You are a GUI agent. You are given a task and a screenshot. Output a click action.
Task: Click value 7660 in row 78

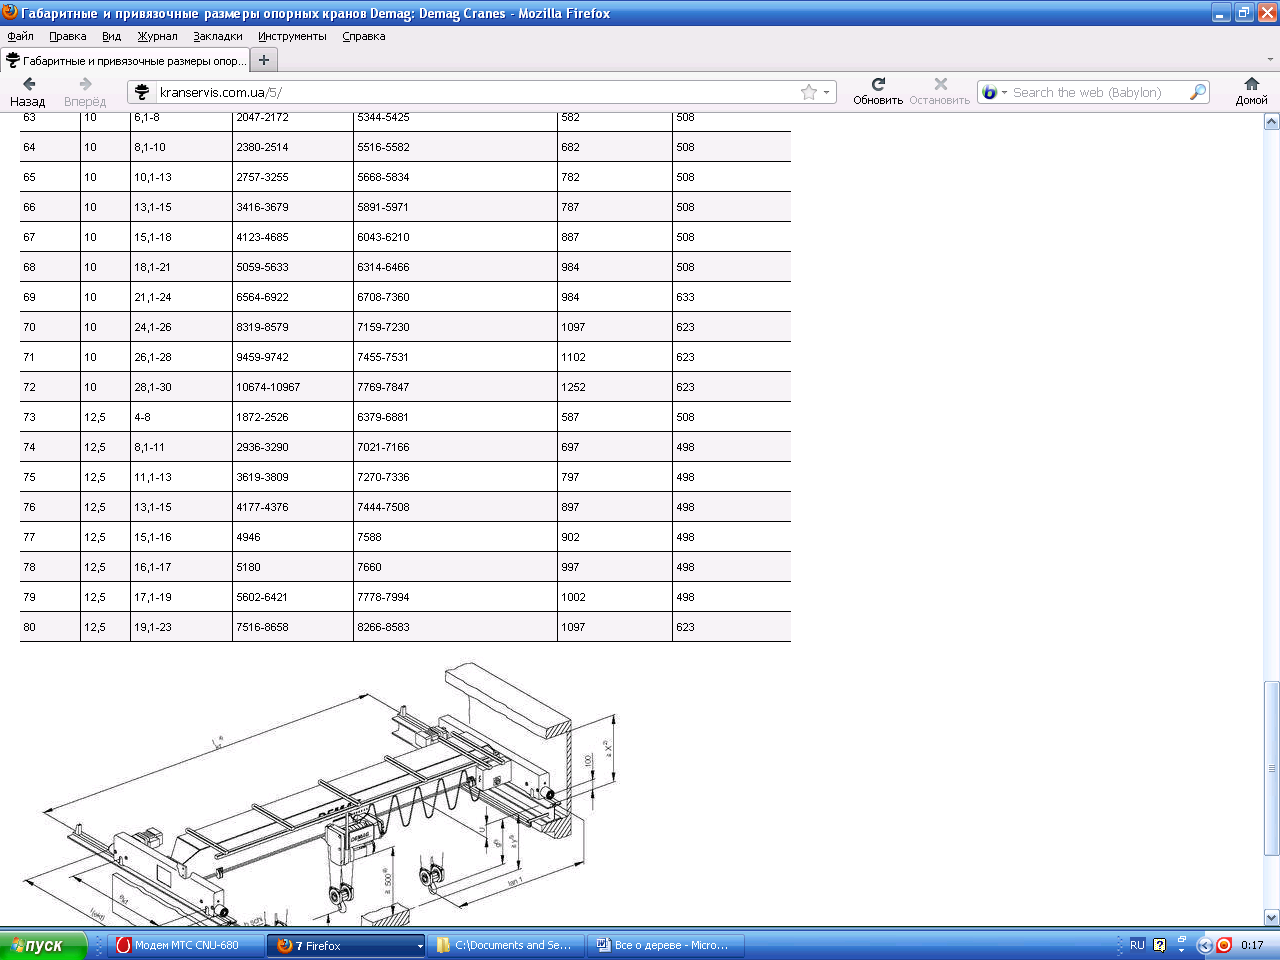[369, 567]
